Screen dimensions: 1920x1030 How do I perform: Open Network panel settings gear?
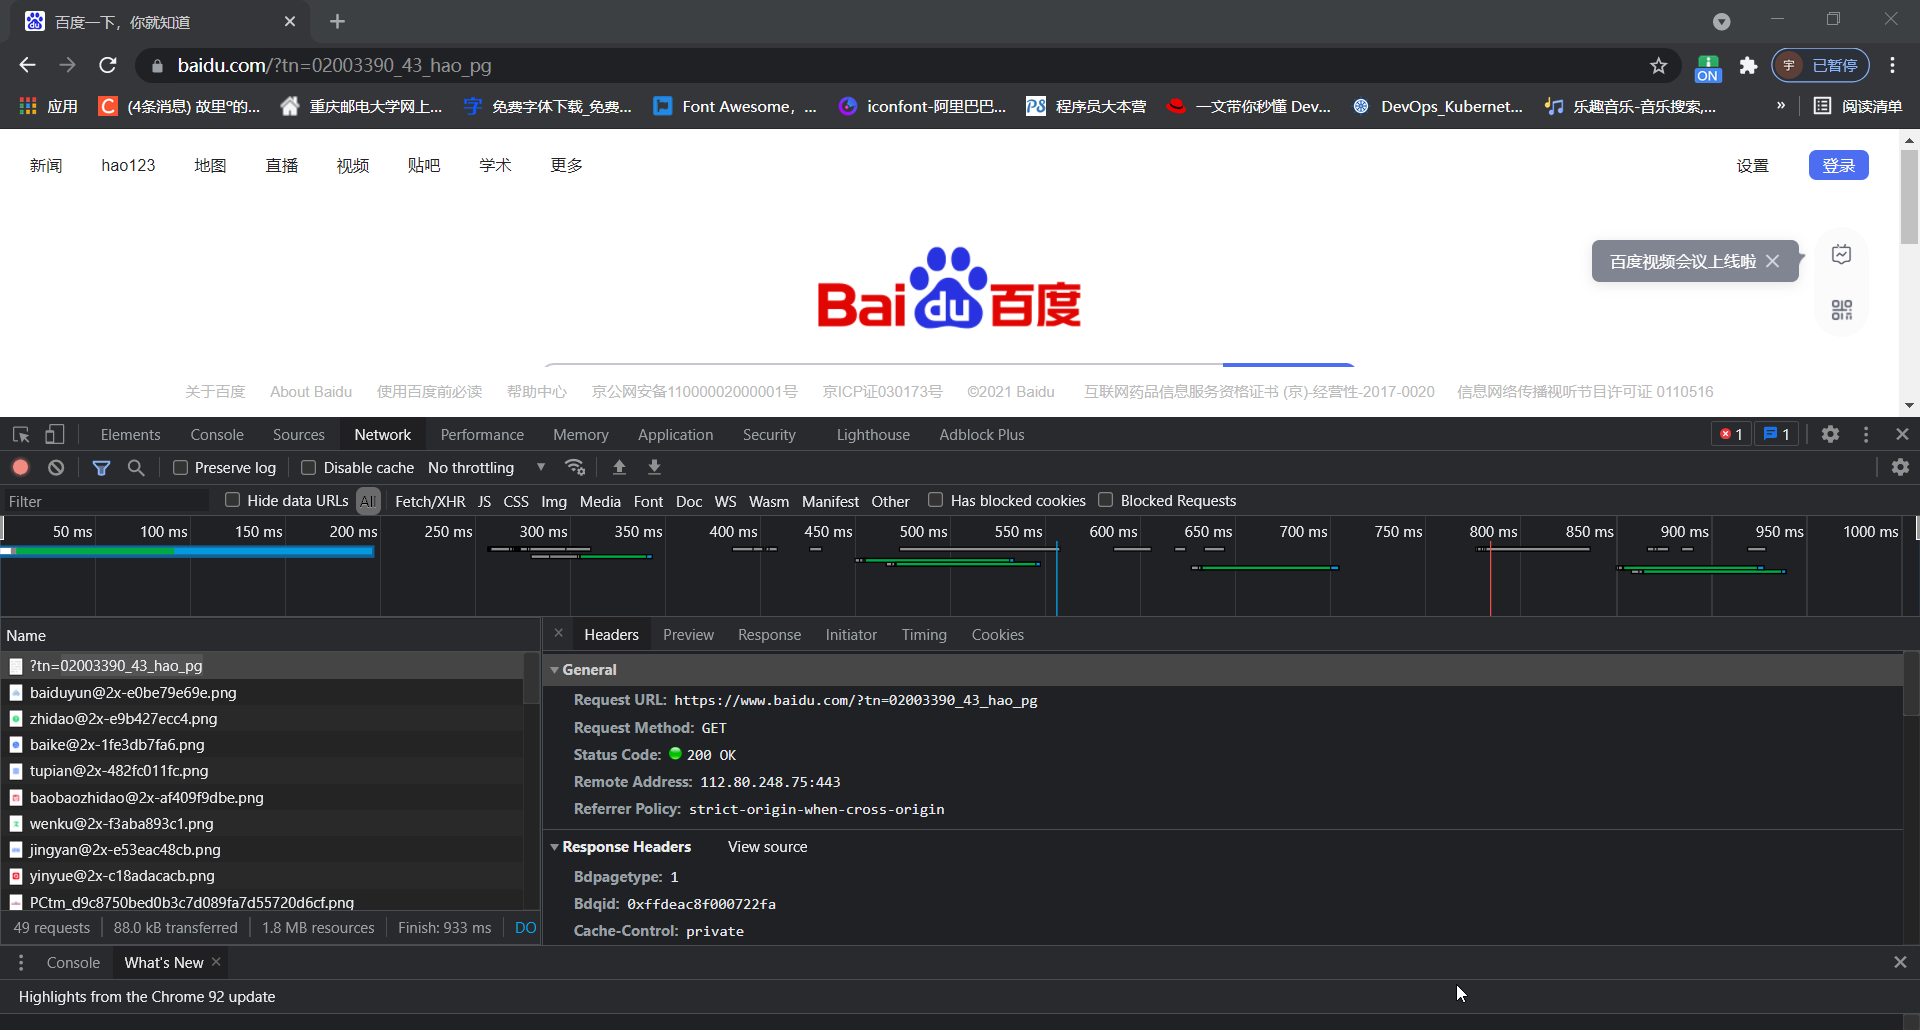coord(1900,467)
